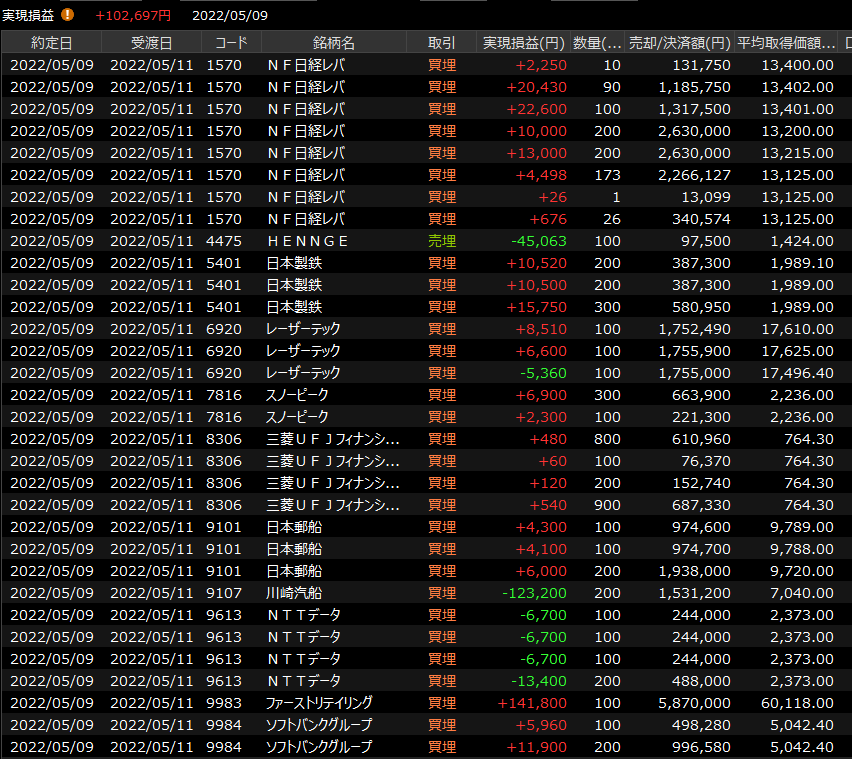This screenshot has width=852, height=759.
Task: Click the orange warning icon beside 実現損益
Action: [x=68, y=15]
